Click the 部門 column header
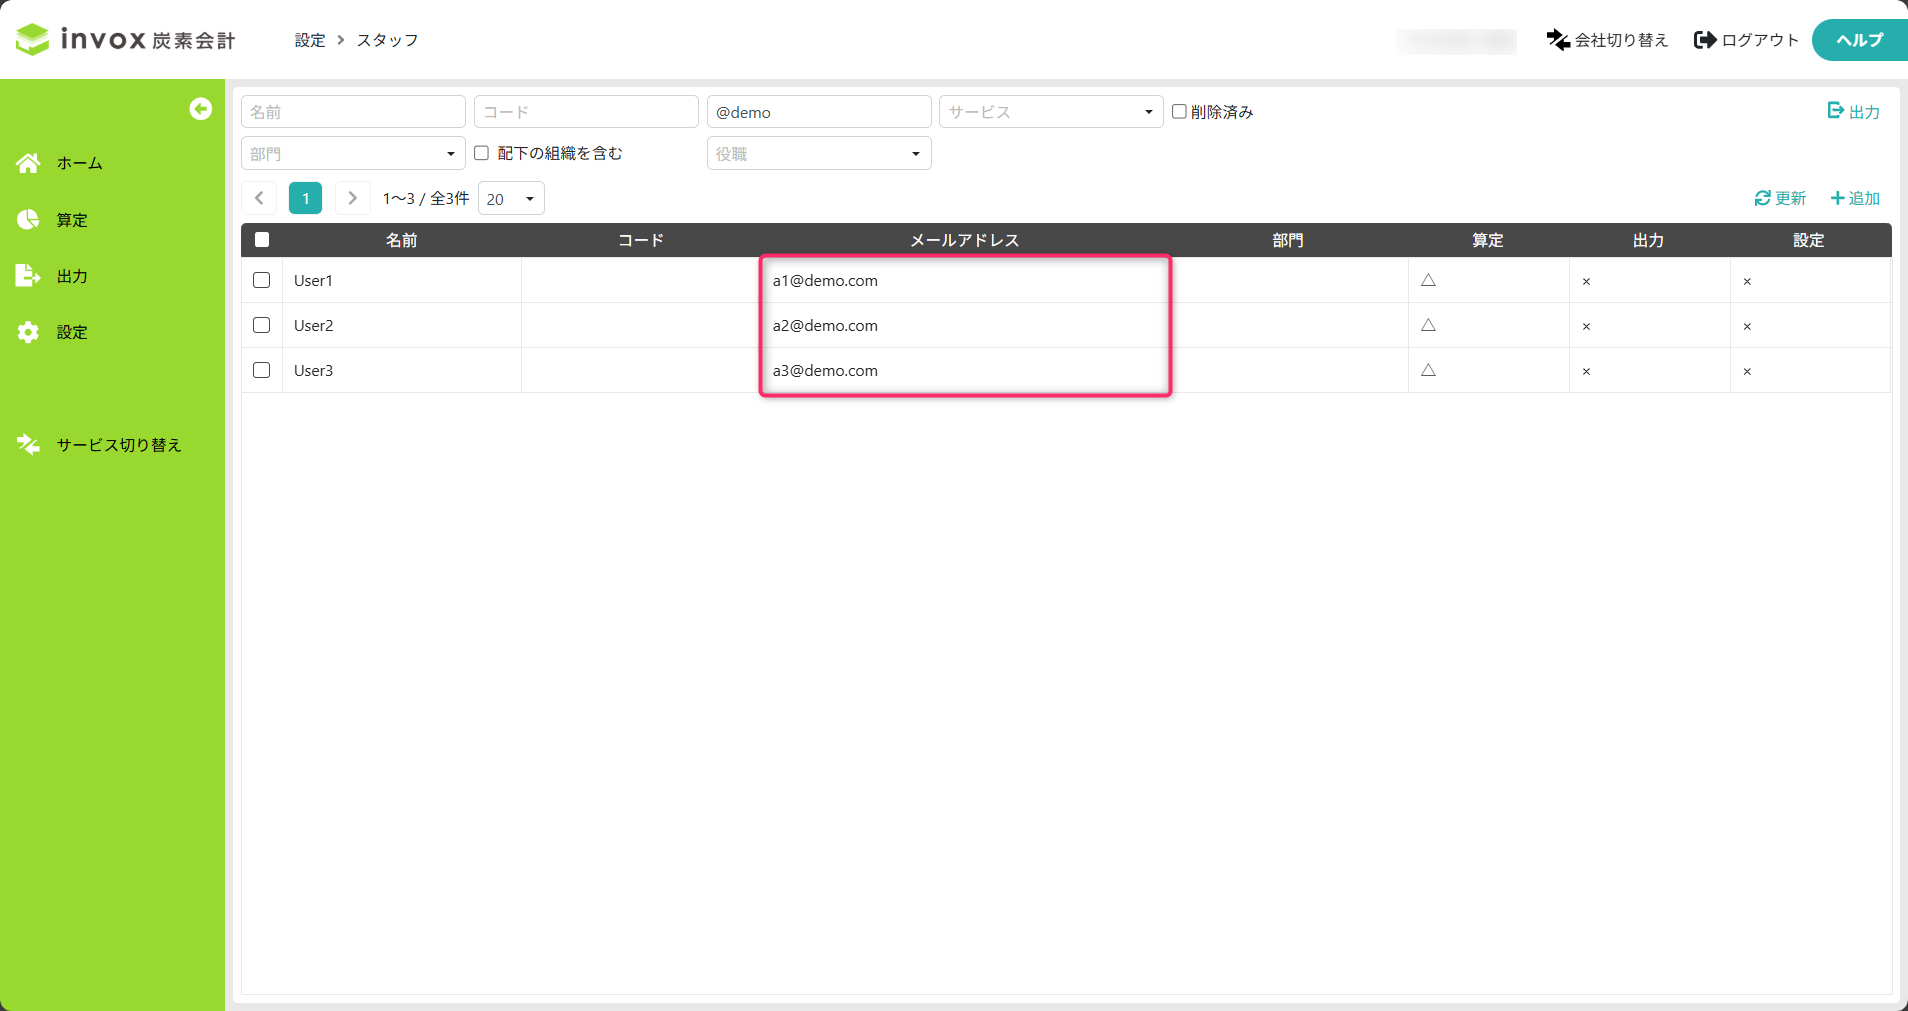 tap(1288, 240)
